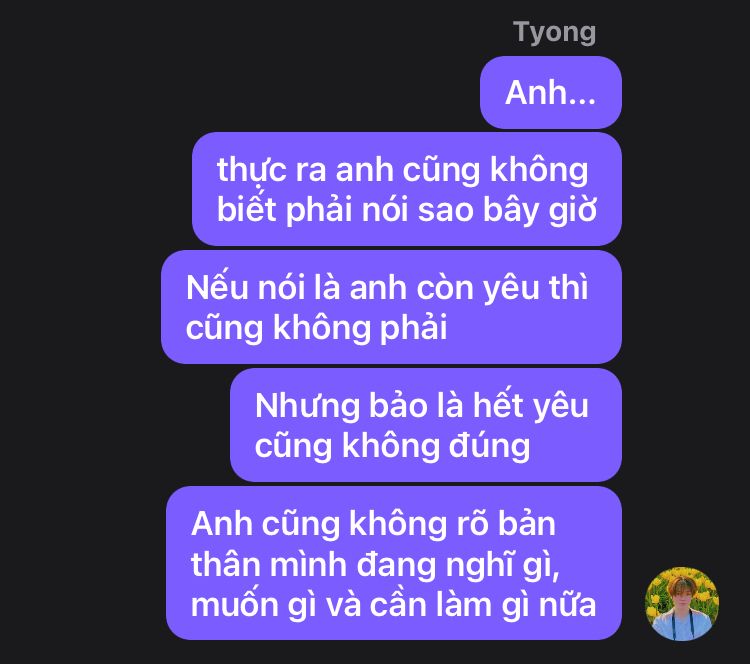Screen dimensions: 750x664
Task: Select the "Anh cũng không rõ bản" message
Action: click(x=394, y=563)
